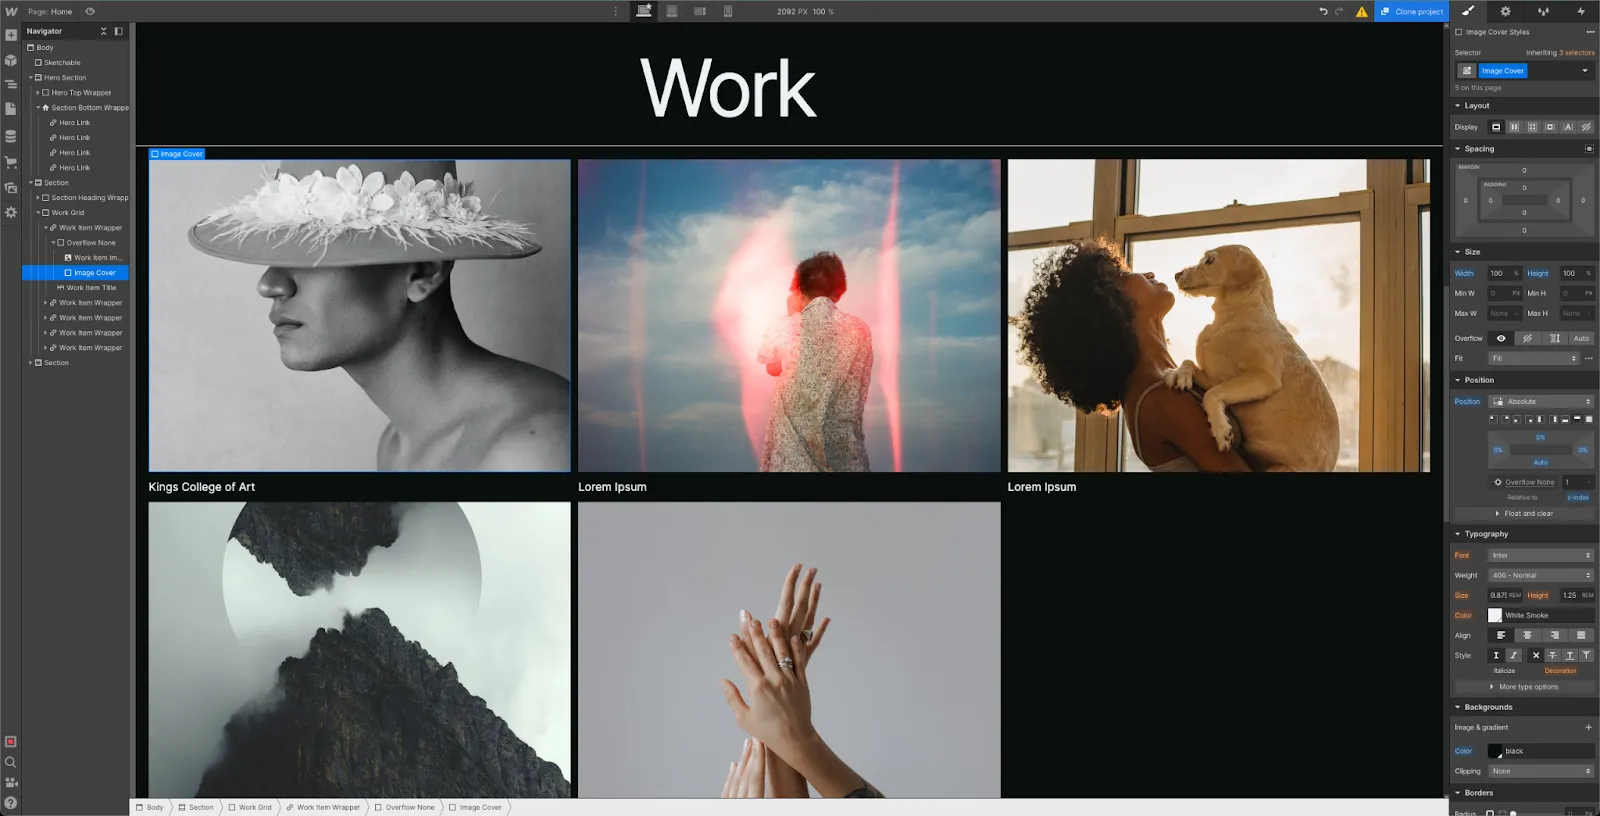This screenshot has width=1600, height=816.
Task: Open the Image Cover selector dropdown arrow
Action: pyautogui.click(x=1585, y=71)
